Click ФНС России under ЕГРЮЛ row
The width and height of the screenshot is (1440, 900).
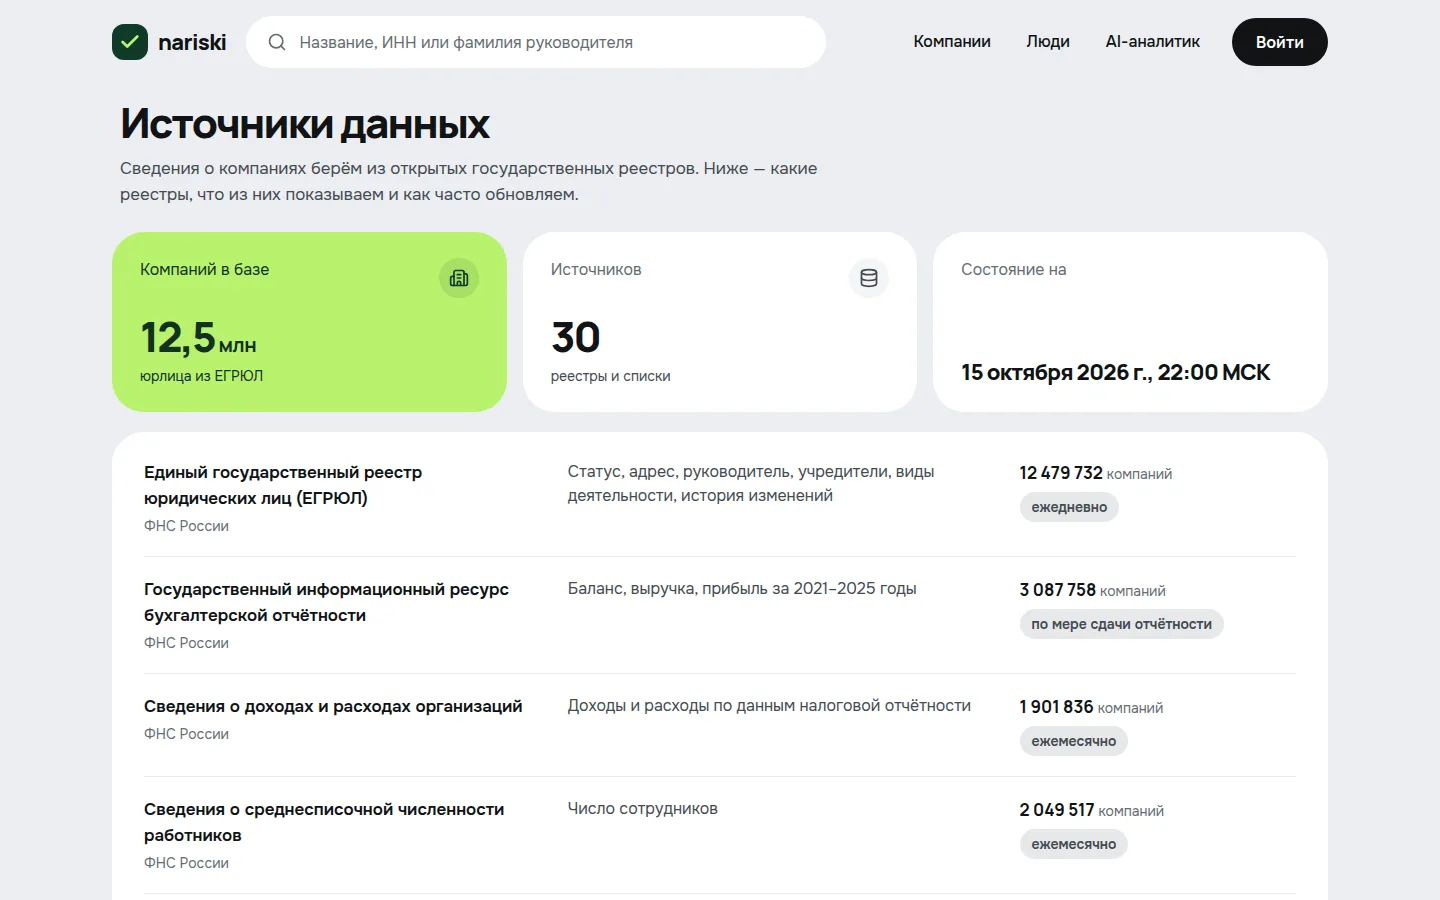pos(186,526)
